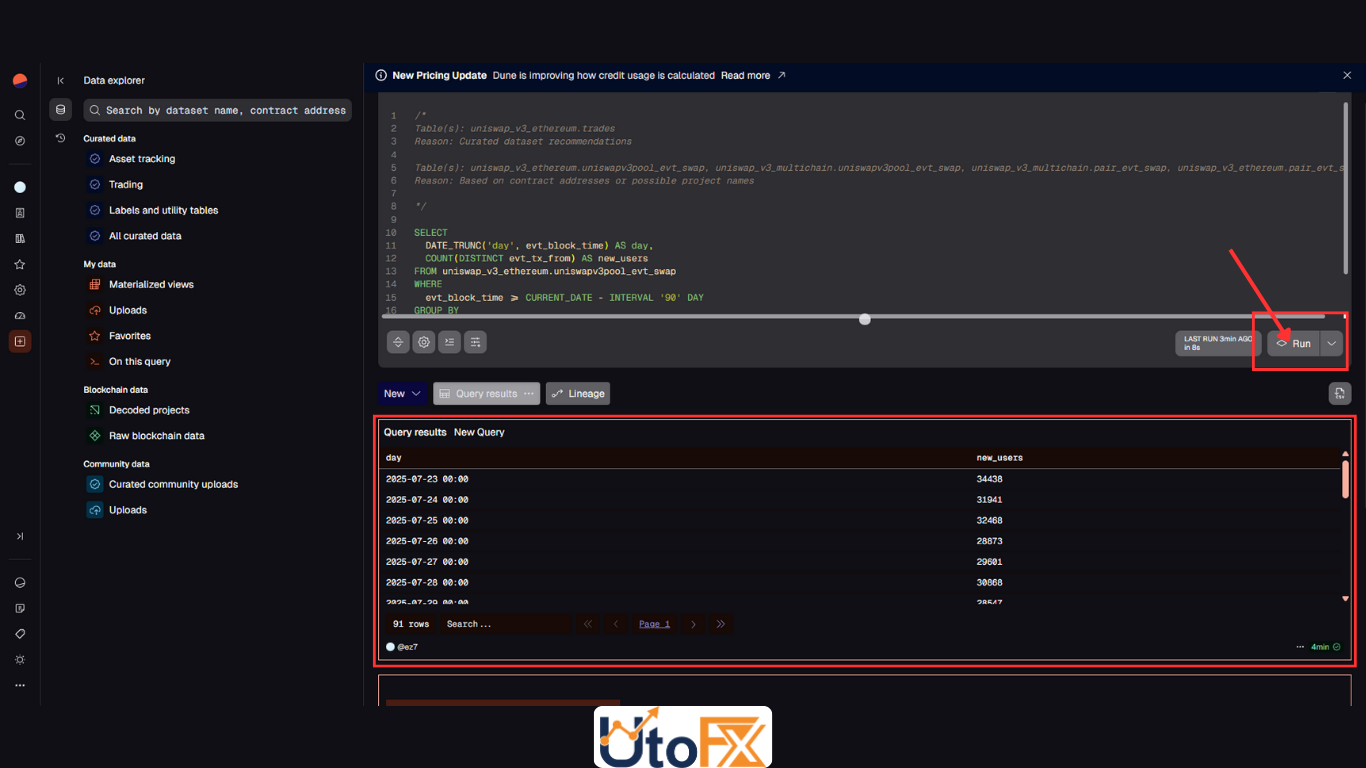Open the star favorites icon in left rail
This screenshot has width=1366, height=768.
pyautogui.click(x=20, y=264)
